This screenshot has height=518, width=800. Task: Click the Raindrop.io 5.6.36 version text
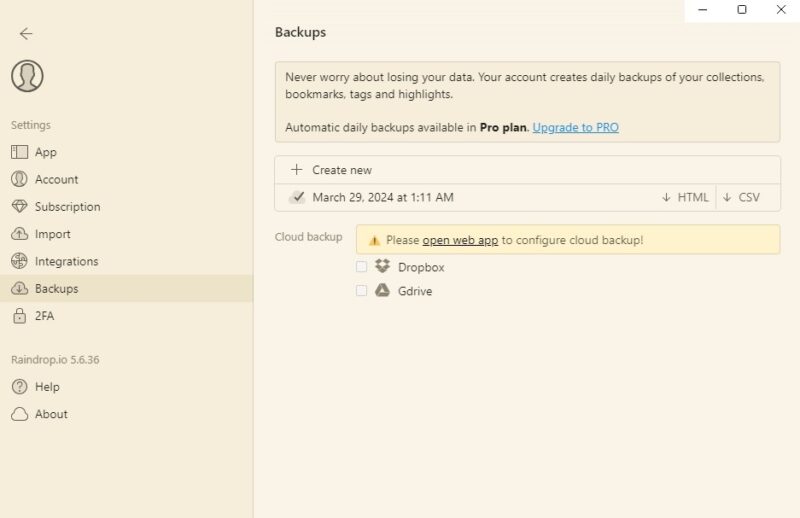tap(55, 359)
